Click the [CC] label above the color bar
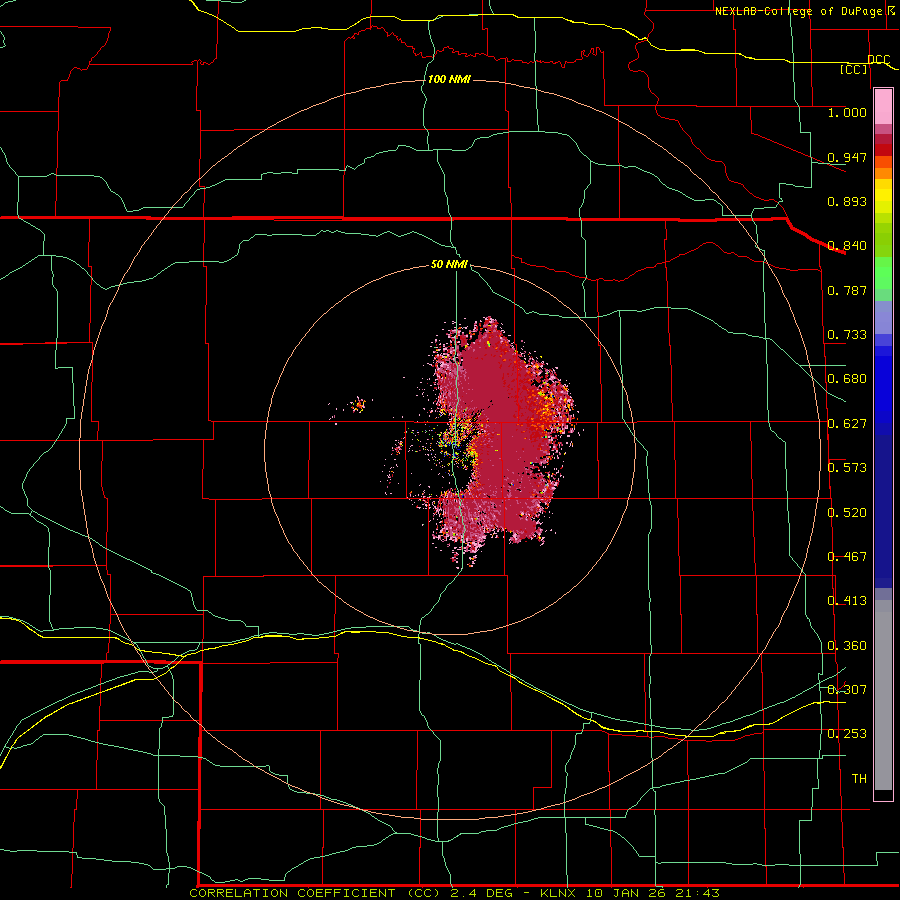Screen dimensions: 900x900 click(x=854, y=69)
